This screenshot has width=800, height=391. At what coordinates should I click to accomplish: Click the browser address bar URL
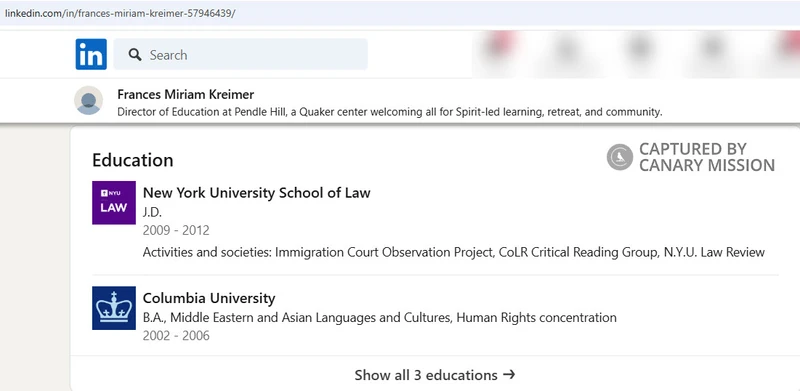tap(120, 14)
